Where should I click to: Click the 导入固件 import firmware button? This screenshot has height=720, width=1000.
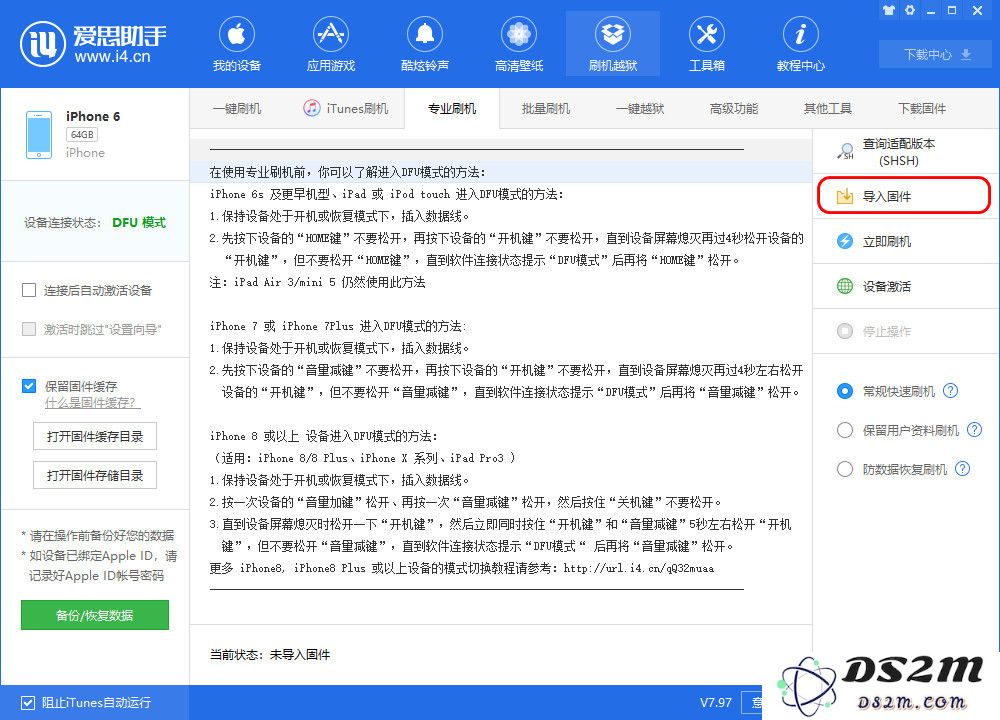coord(904,196)
